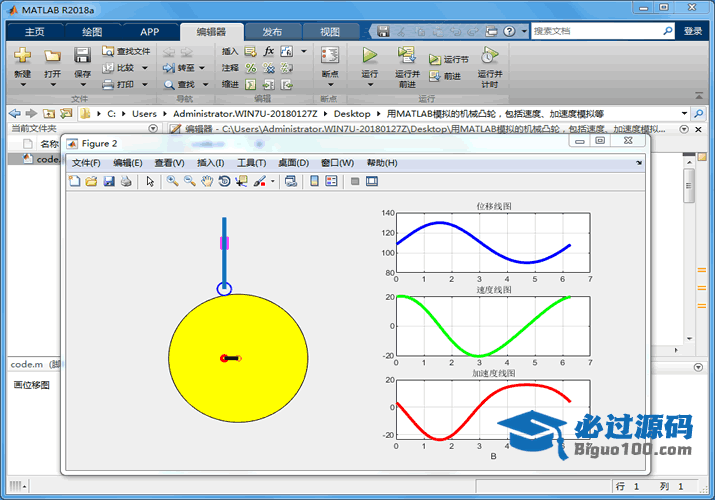Click the smart indent icon beside 缩进

tap(250, 84)
